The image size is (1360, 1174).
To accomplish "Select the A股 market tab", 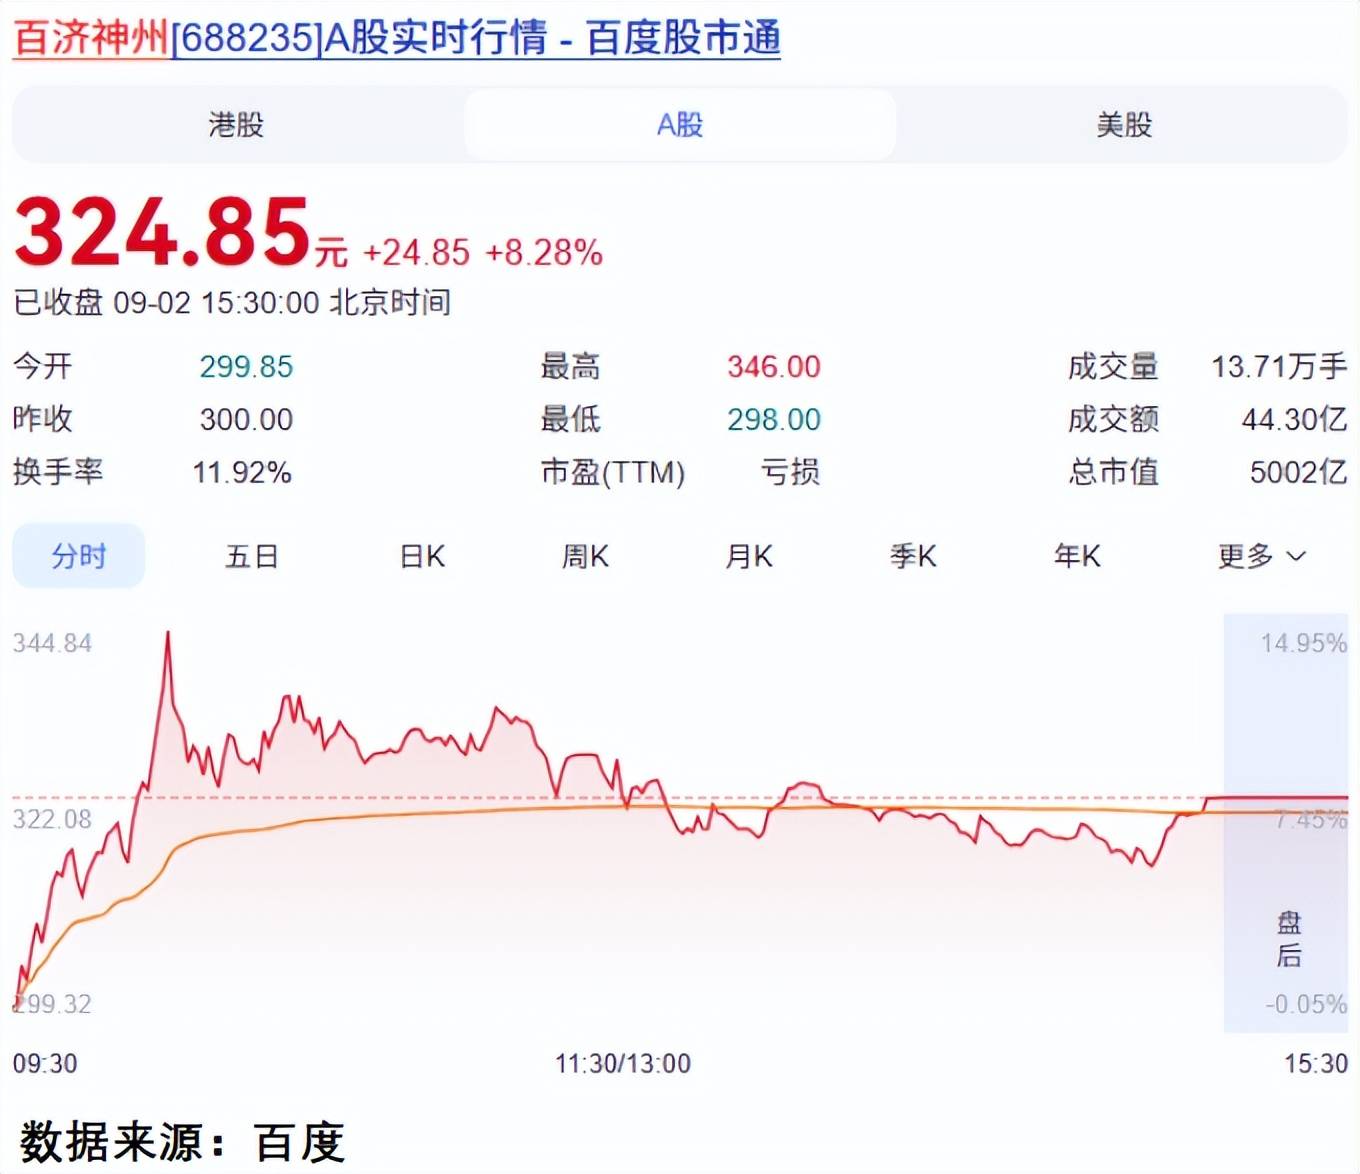I will tap(679, 124).
